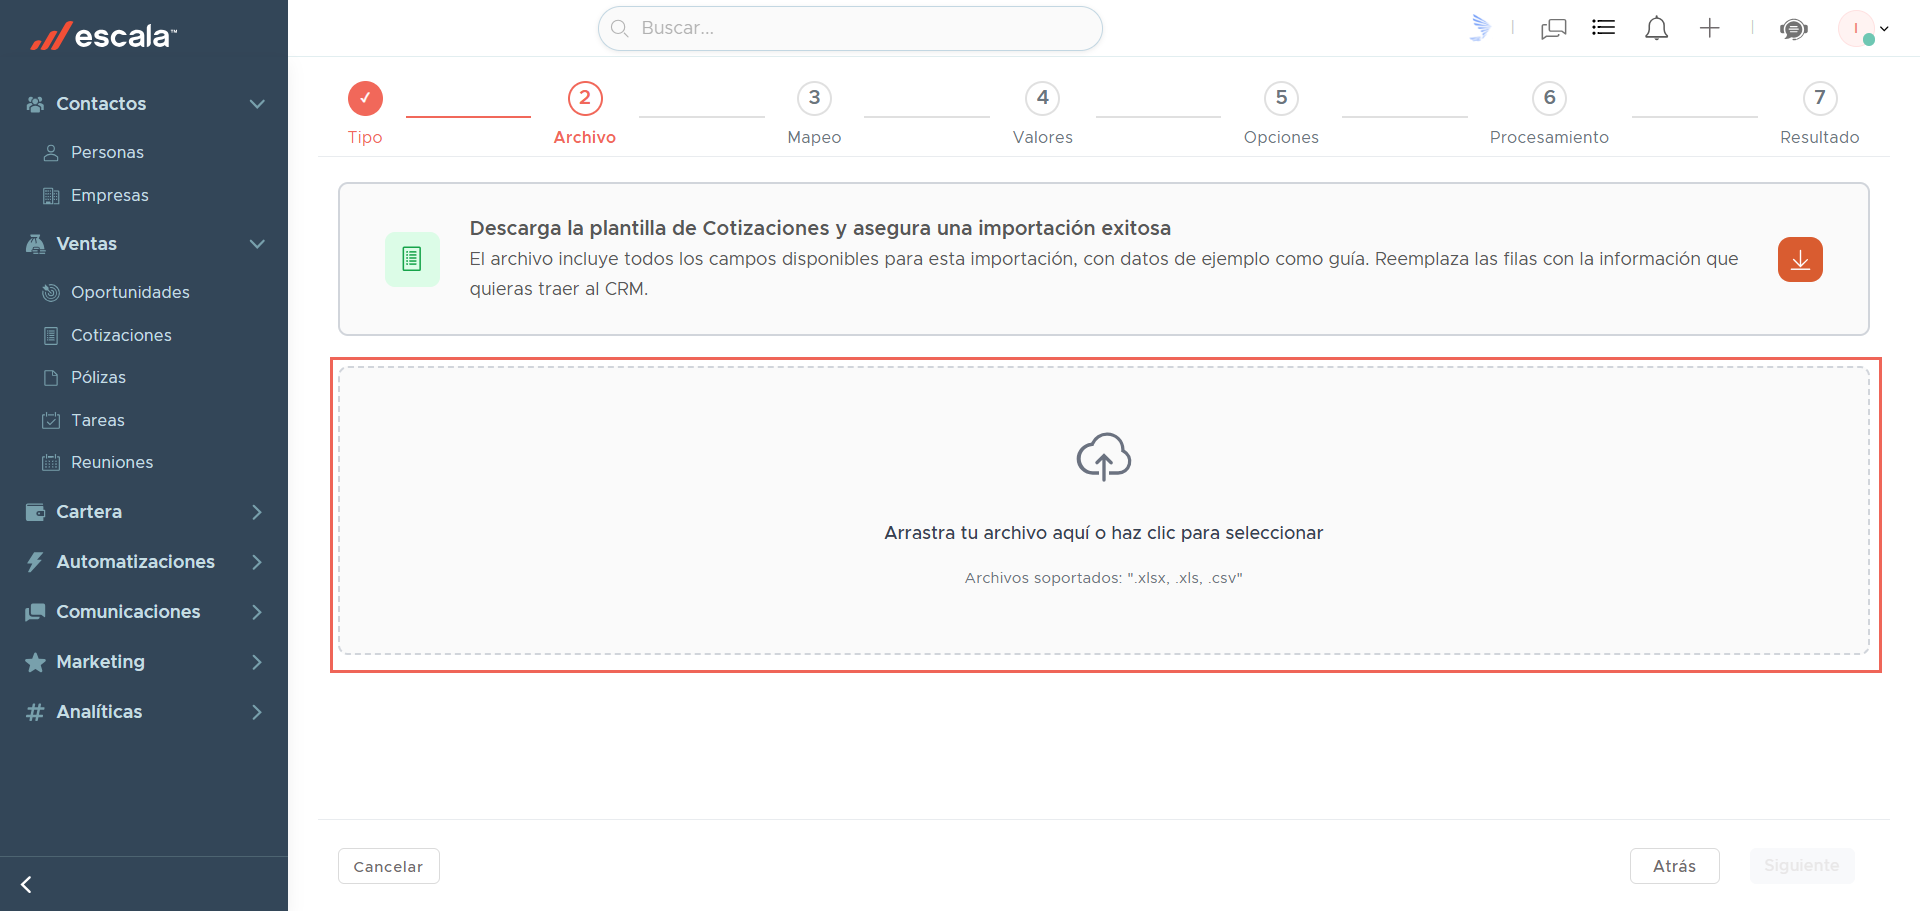The height and width of the screenshot is (911, 1920).
Task: Open Oportunidades in the sidebar
Action: (x=130, y=292)
